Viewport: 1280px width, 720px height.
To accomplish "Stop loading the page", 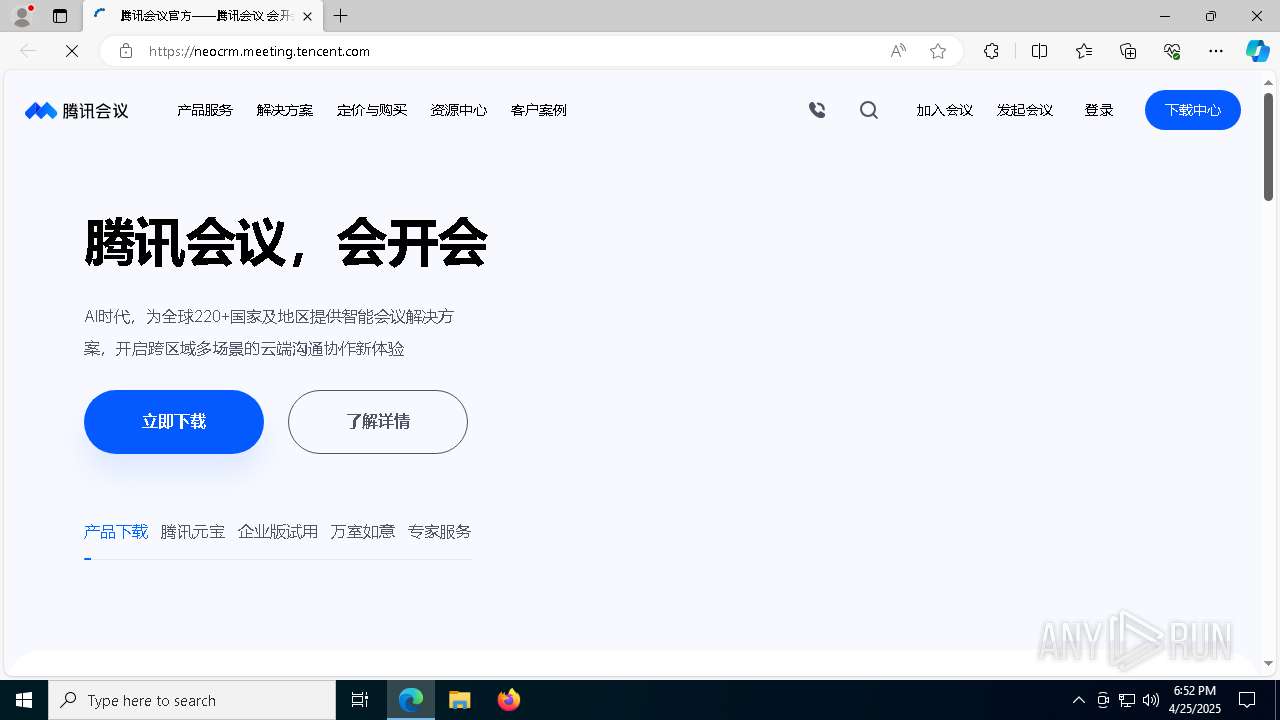I will 72,51.
